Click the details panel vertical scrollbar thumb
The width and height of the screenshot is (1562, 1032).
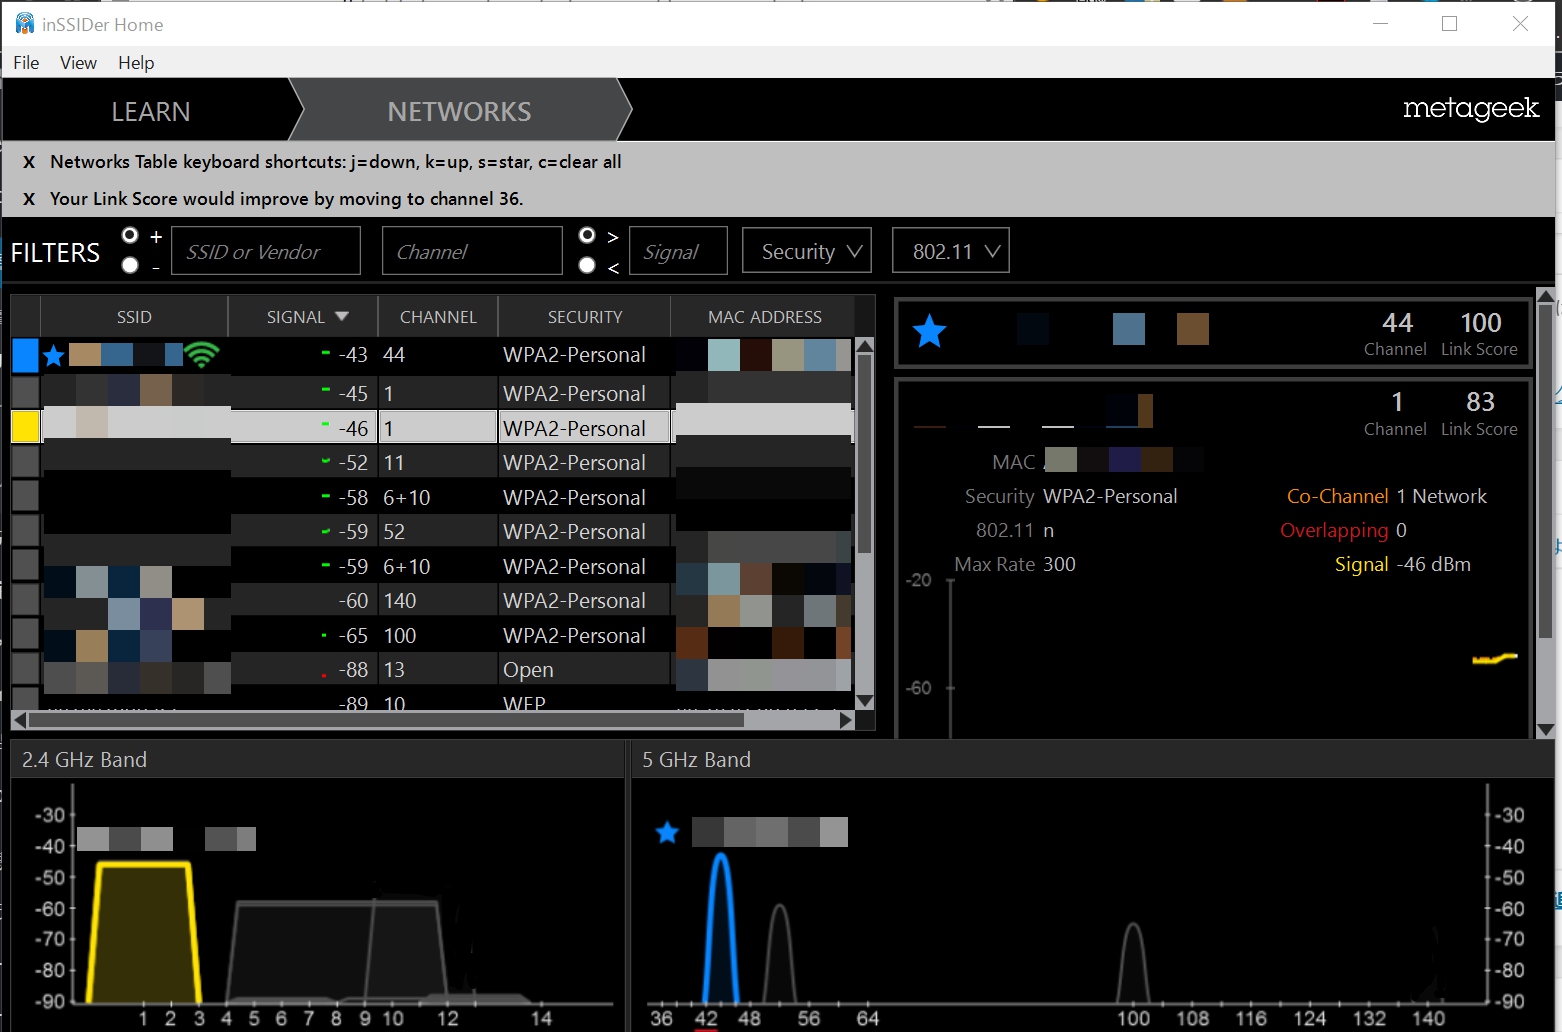tap(1545, 472)
